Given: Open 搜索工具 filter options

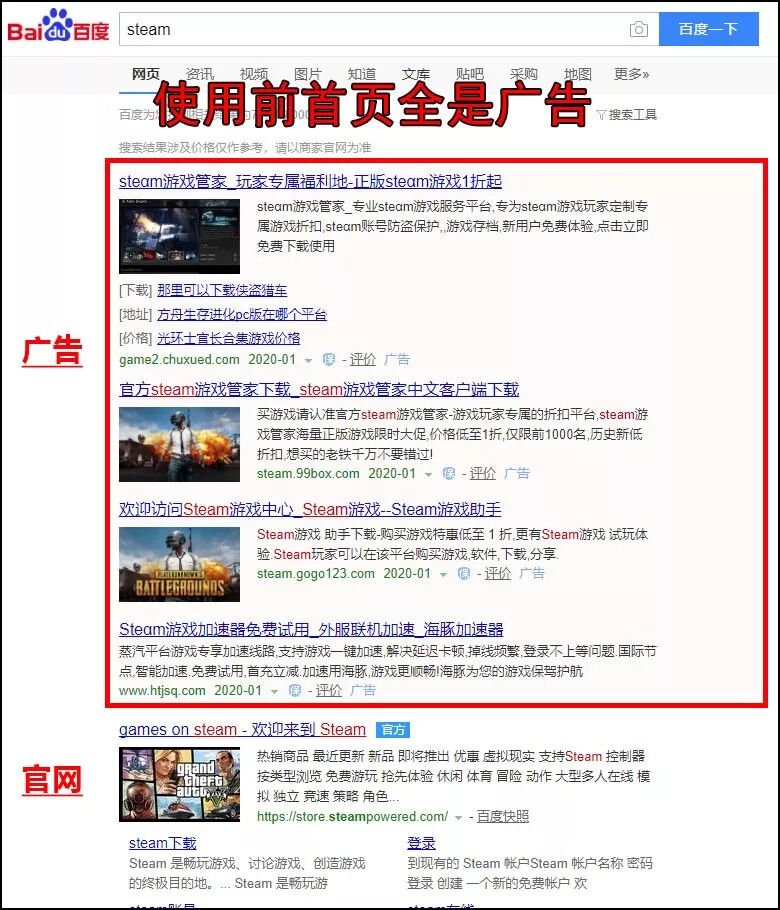Looking at the screenshot, I should click(627, 114).
